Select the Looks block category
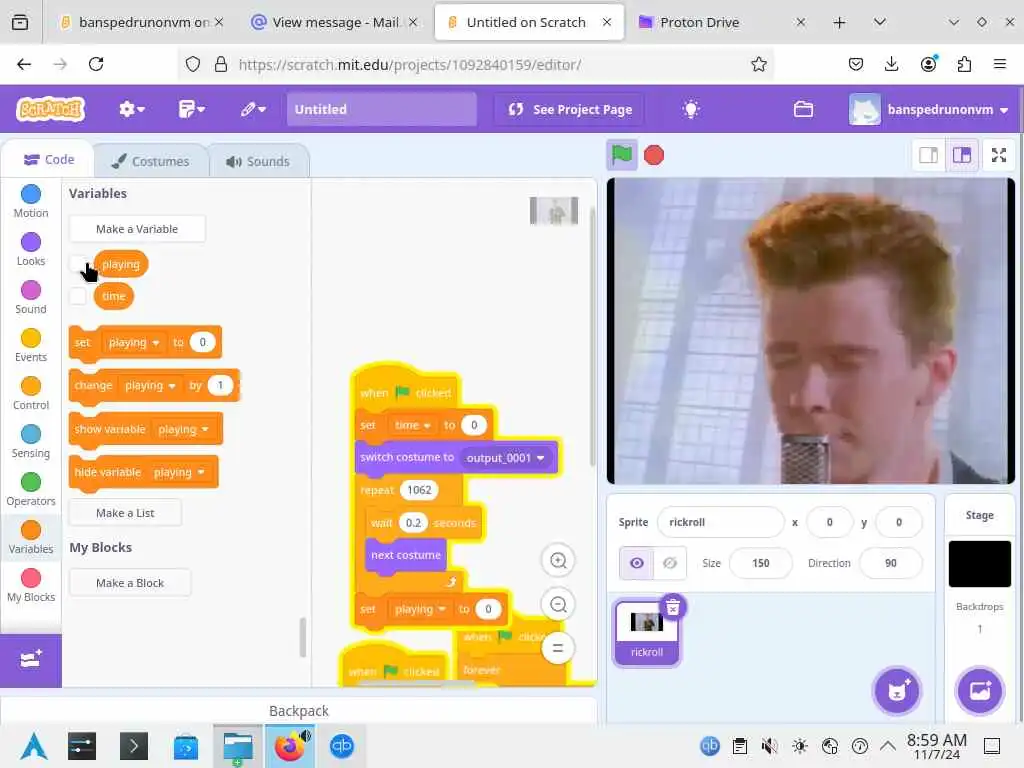Screen dimensions: 1024x768 coord(31,249)
